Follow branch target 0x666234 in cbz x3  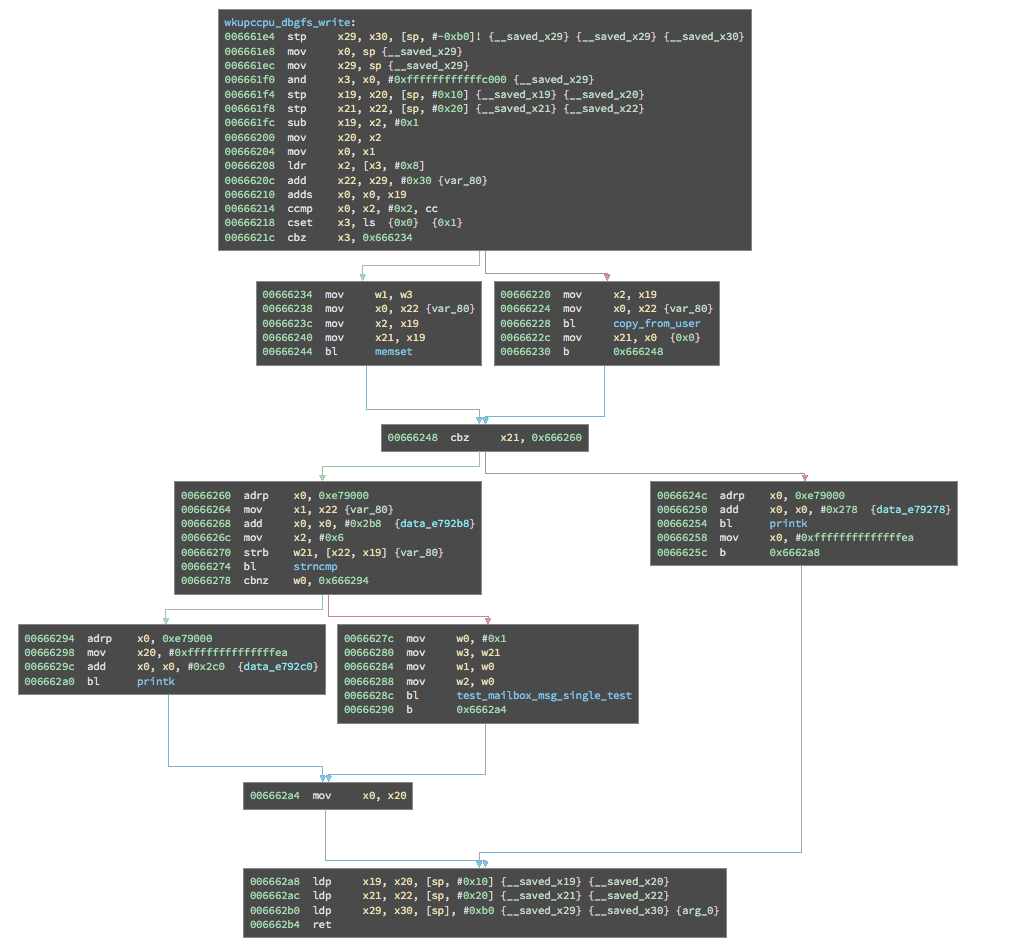click(387, 238)
